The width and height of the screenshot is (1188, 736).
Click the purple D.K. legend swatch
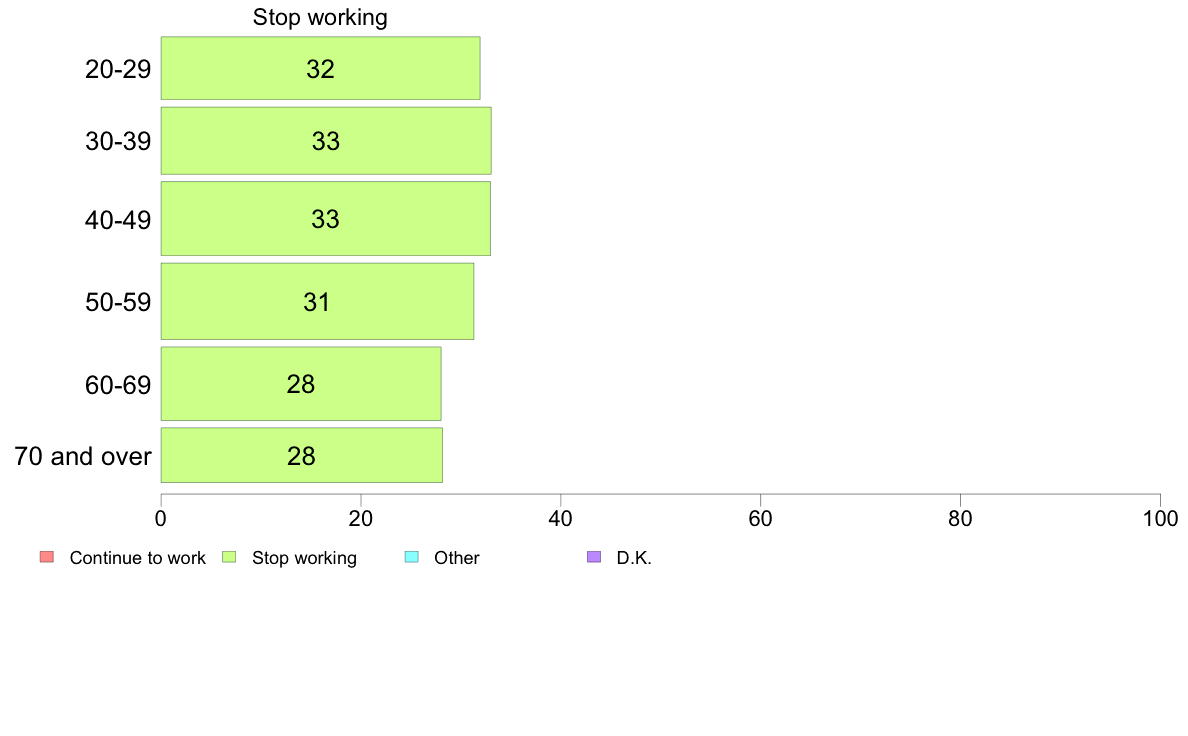coord(594,557)
